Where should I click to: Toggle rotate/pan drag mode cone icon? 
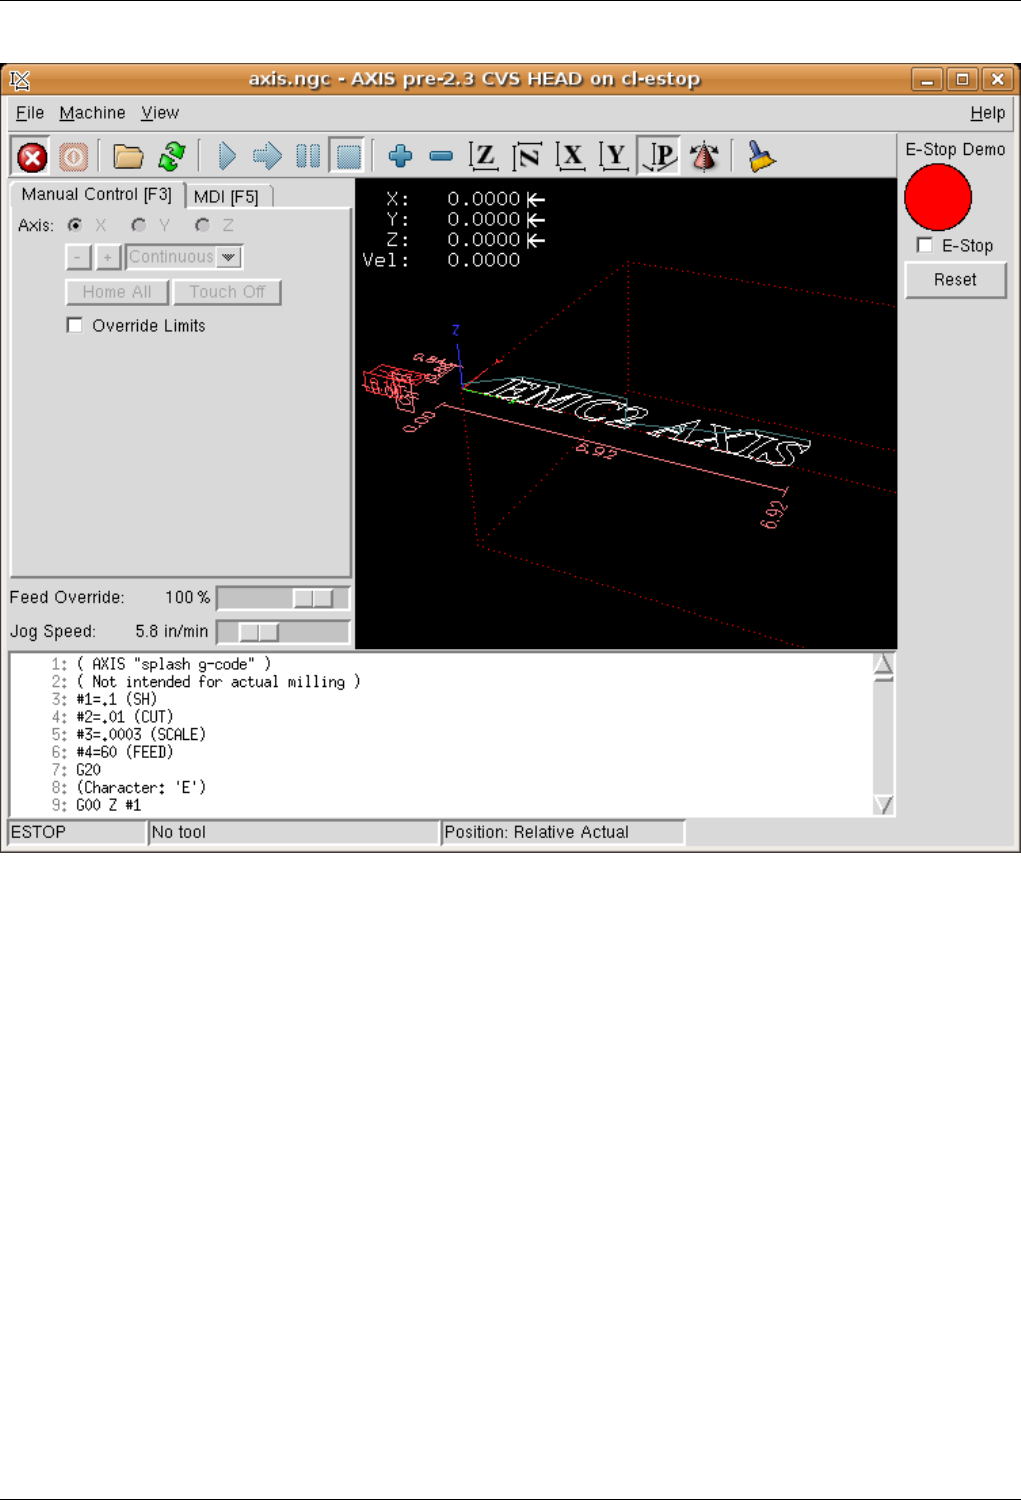tap(705, 156)
